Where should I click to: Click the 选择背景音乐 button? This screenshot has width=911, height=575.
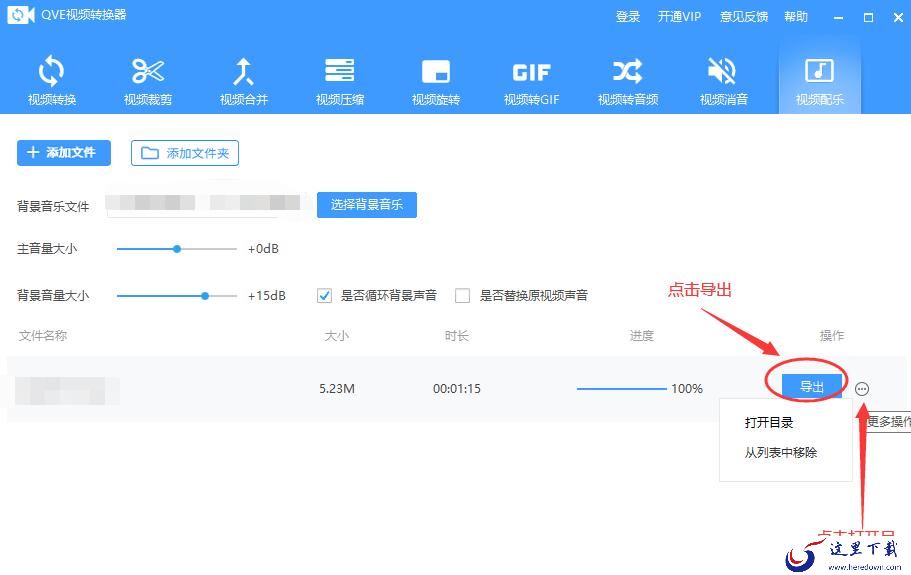[366, 205]
